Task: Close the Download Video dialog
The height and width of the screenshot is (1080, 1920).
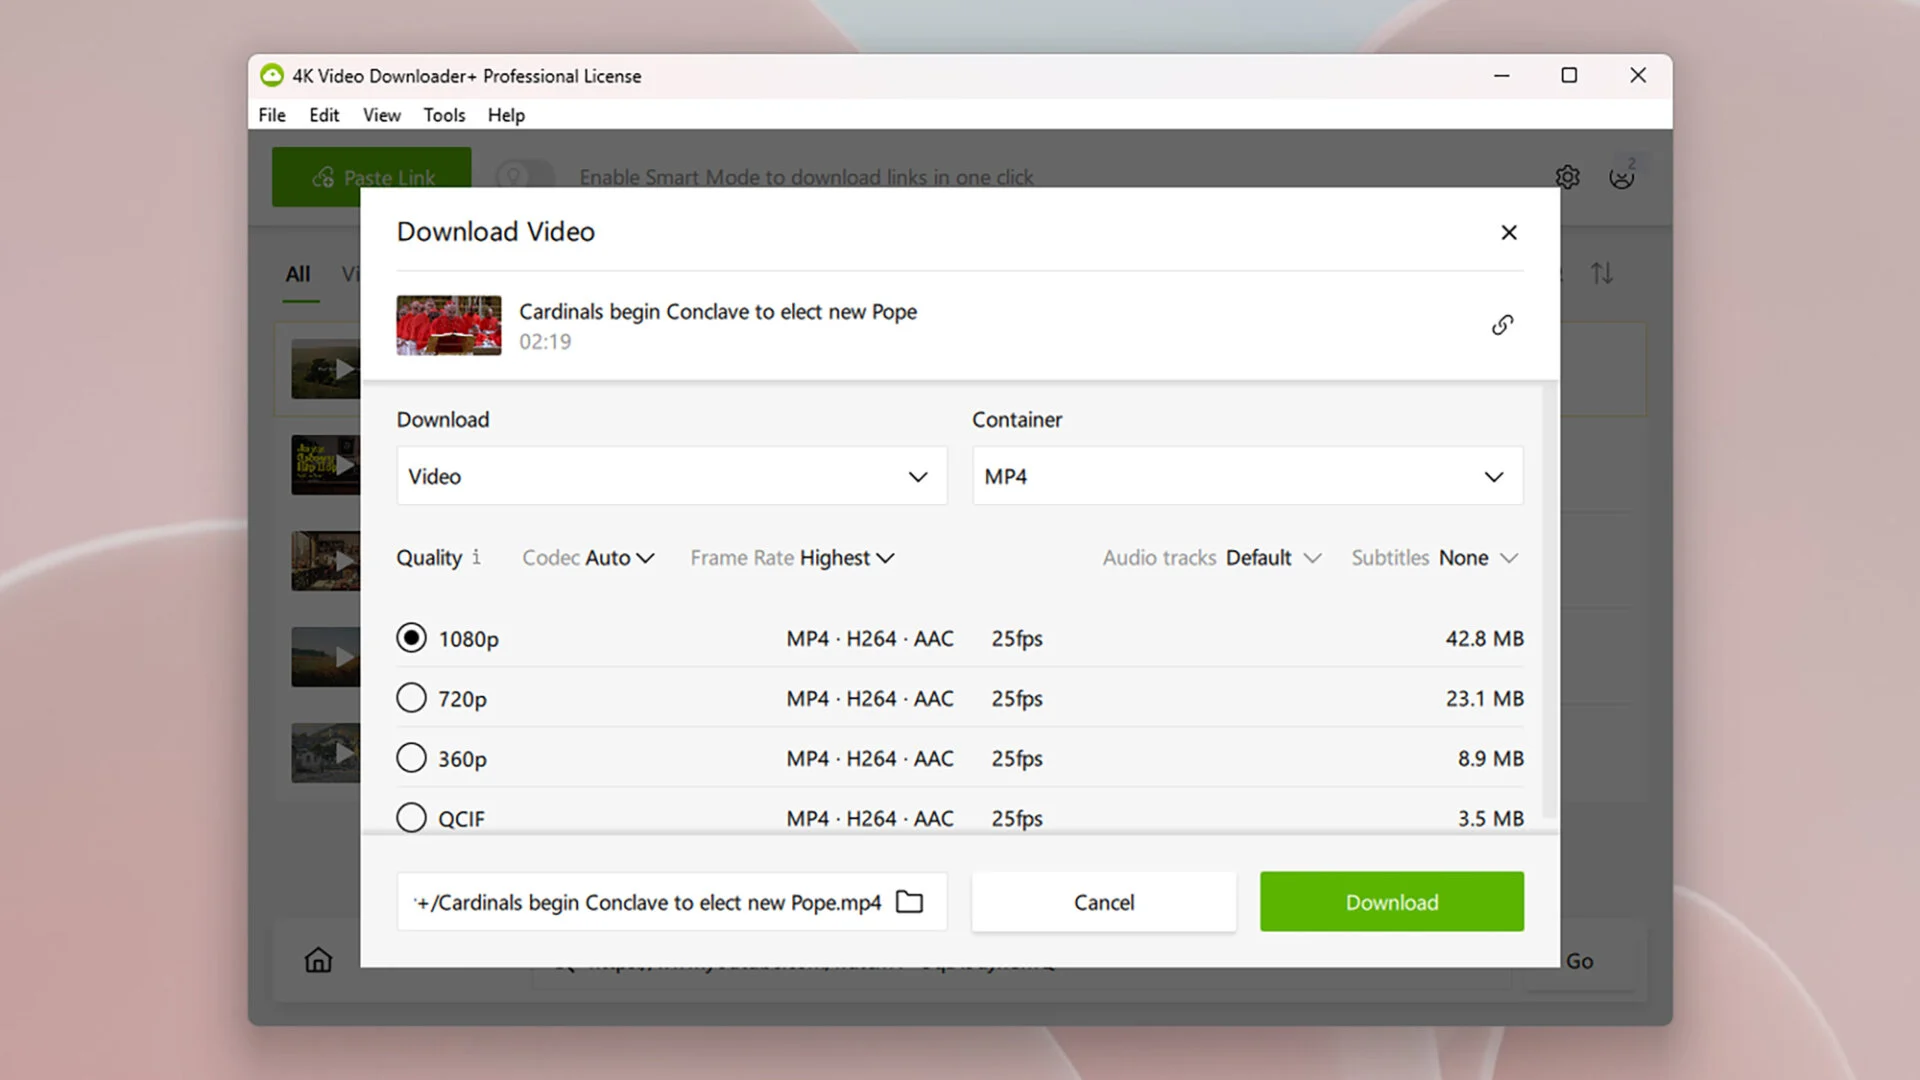Action: click(x=1509, y=232)
